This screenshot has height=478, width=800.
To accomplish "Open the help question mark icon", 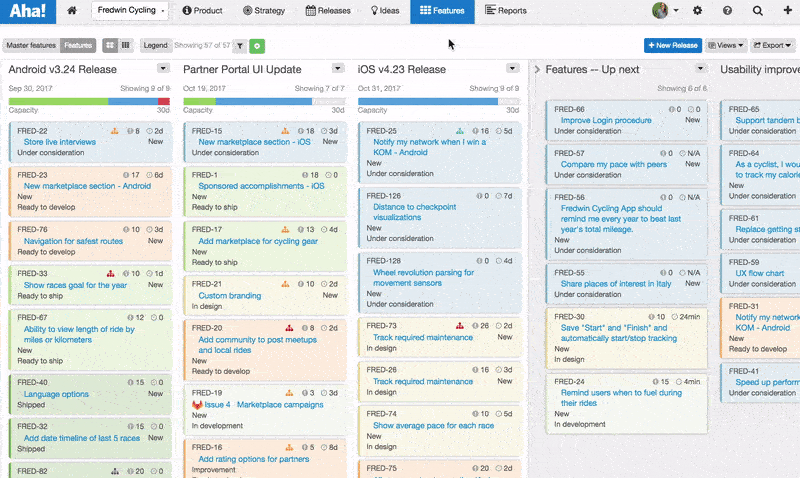I will (728, 10).
